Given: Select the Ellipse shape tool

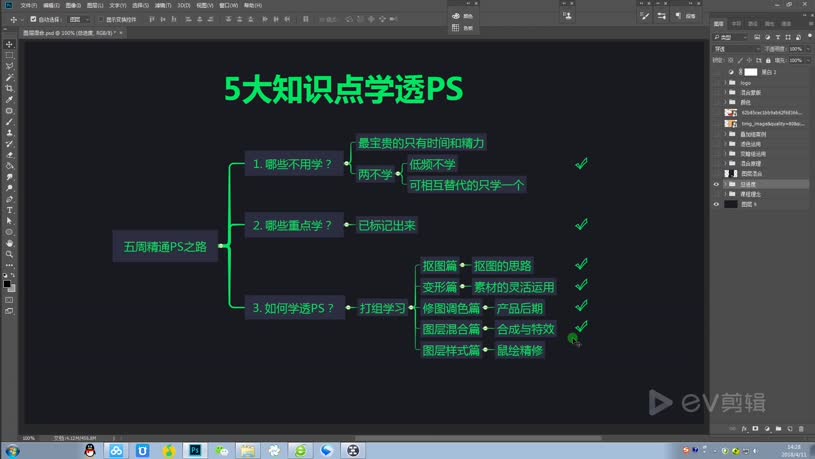Looking at the screenshot, I should tap(9, 232).
